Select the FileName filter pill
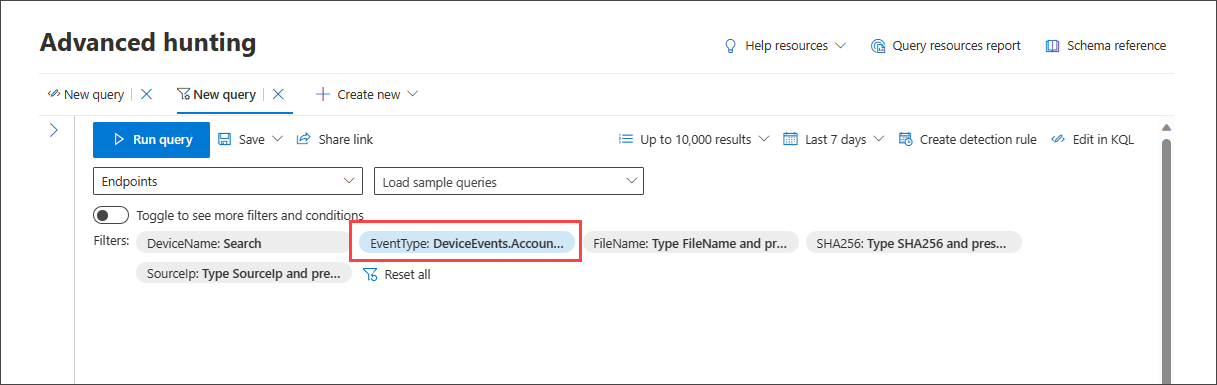1217x385 pixels. tap(690, 243)
